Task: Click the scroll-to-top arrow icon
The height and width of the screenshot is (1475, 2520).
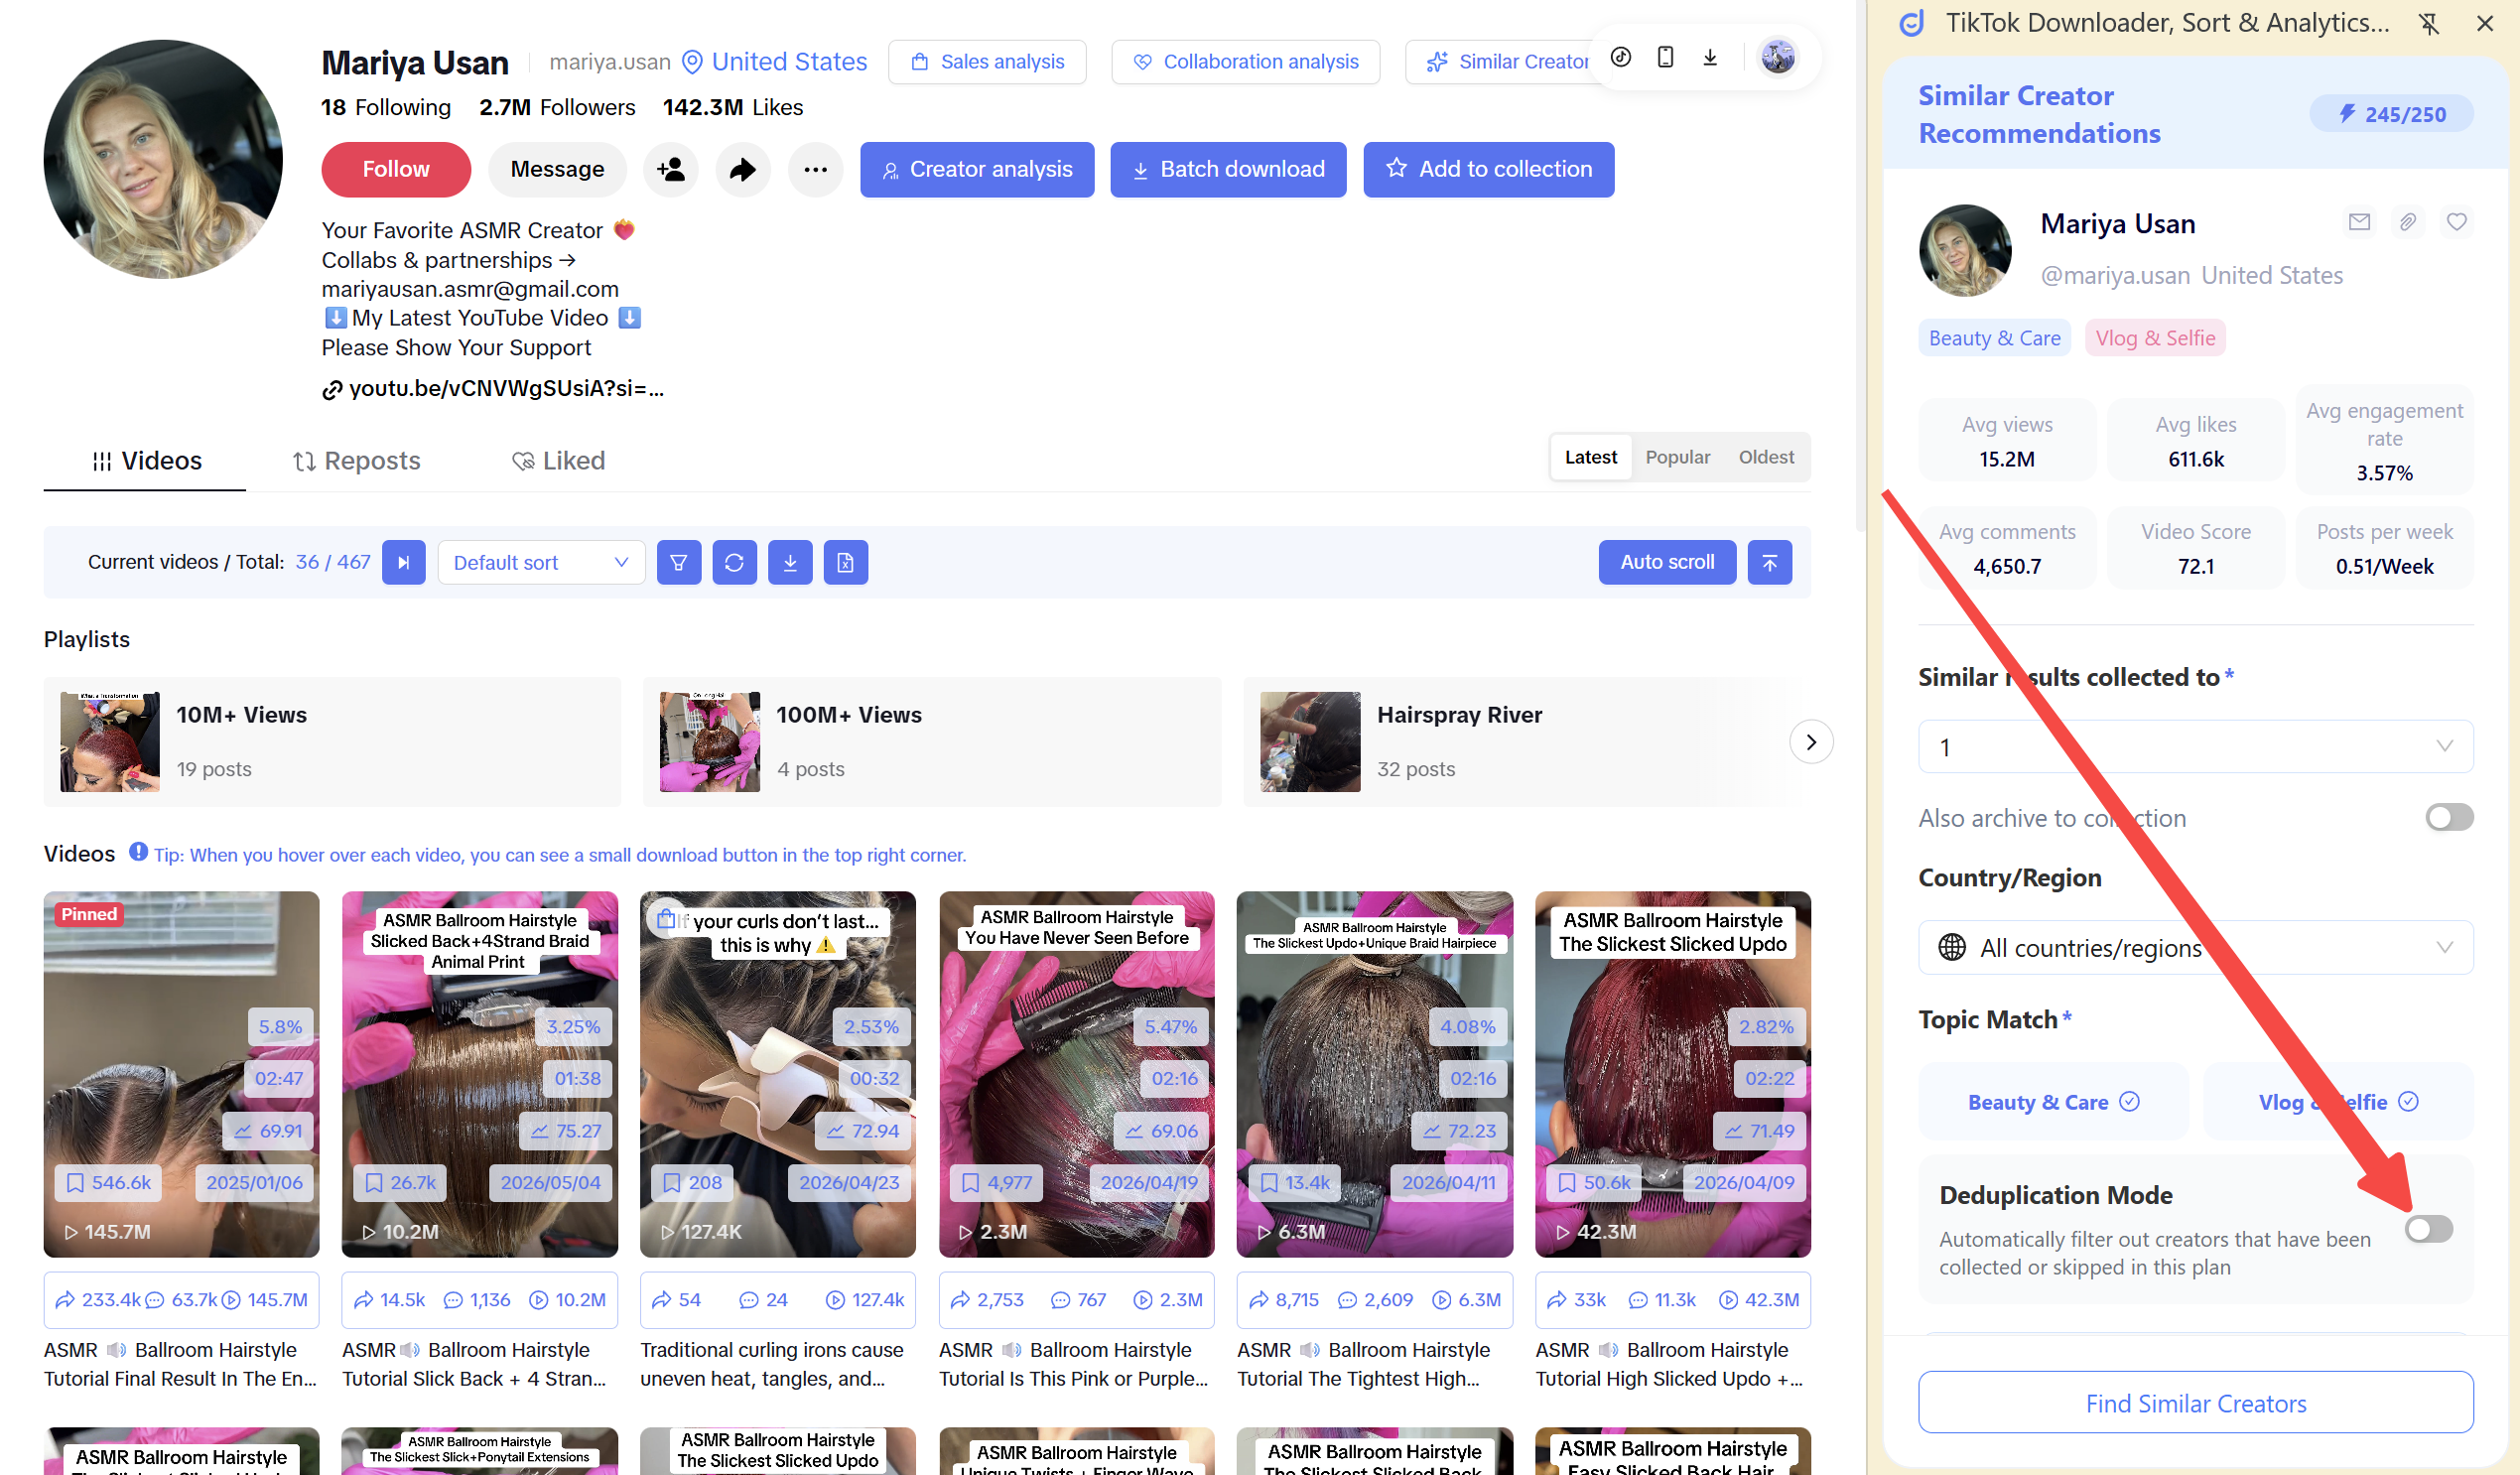Action: click(1770, 562)
